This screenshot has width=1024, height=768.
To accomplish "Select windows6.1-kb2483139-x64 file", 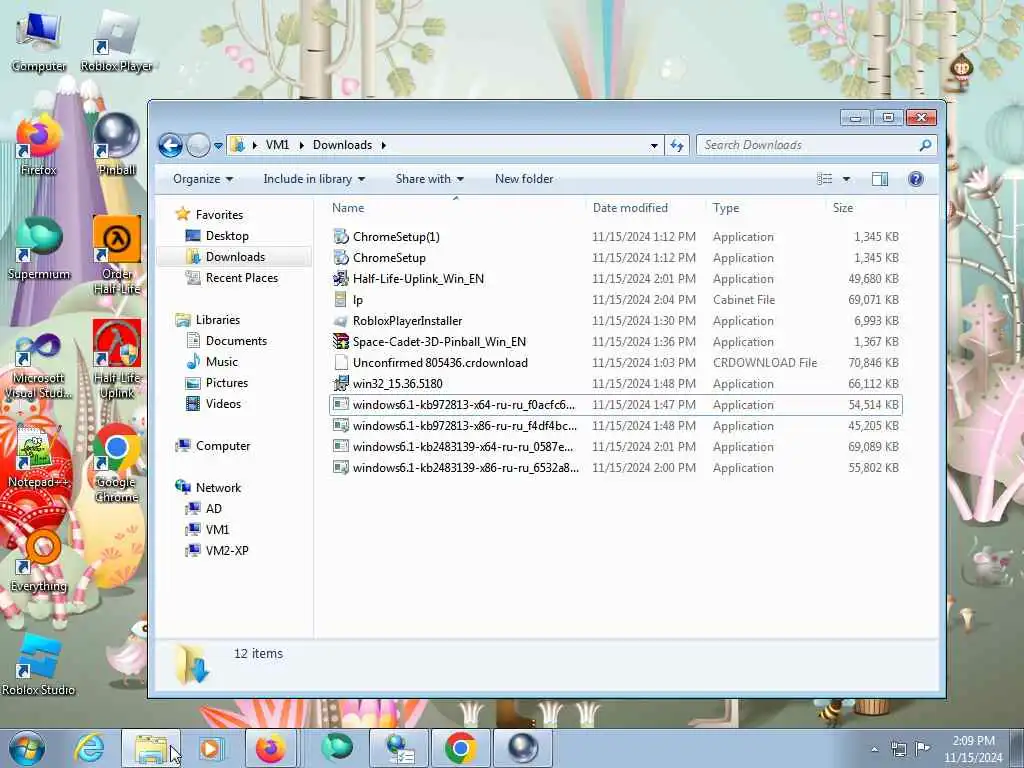I will [616, 446].
